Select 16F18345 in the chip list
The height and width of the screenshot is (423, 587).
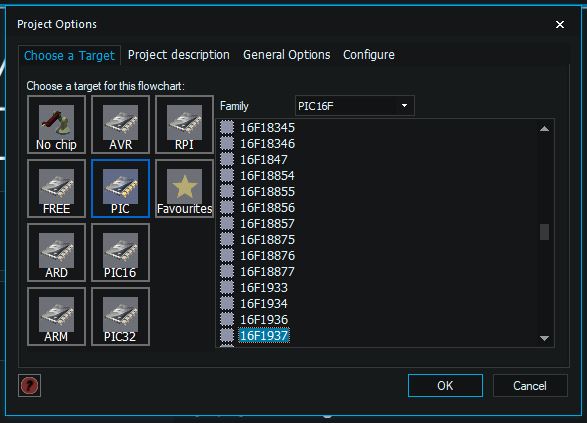click(x=267, y=128)
